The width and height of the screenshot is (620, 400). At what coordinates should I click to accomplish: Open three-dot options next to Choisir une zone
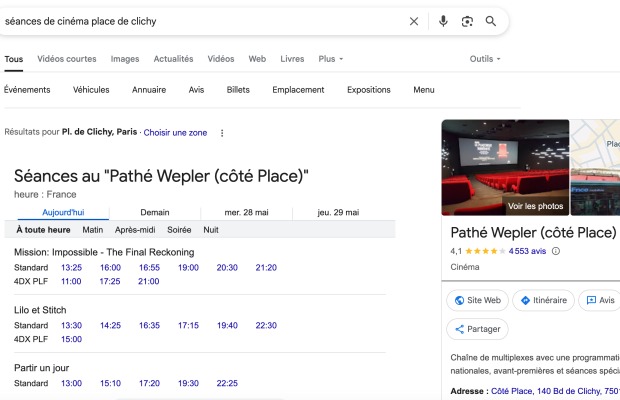(222, 133)
